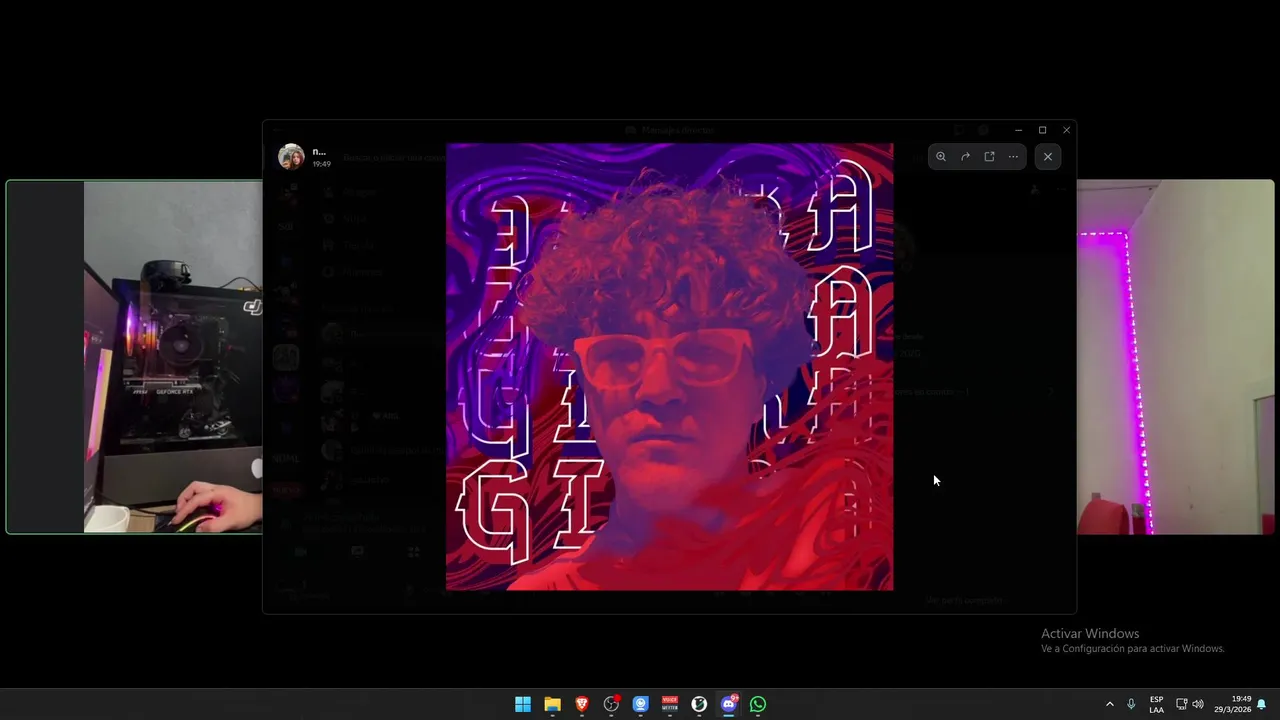Viewport: 1280px width, 720px height.
Task: Click the left webcam feed with PC
Action: (135, 357)
